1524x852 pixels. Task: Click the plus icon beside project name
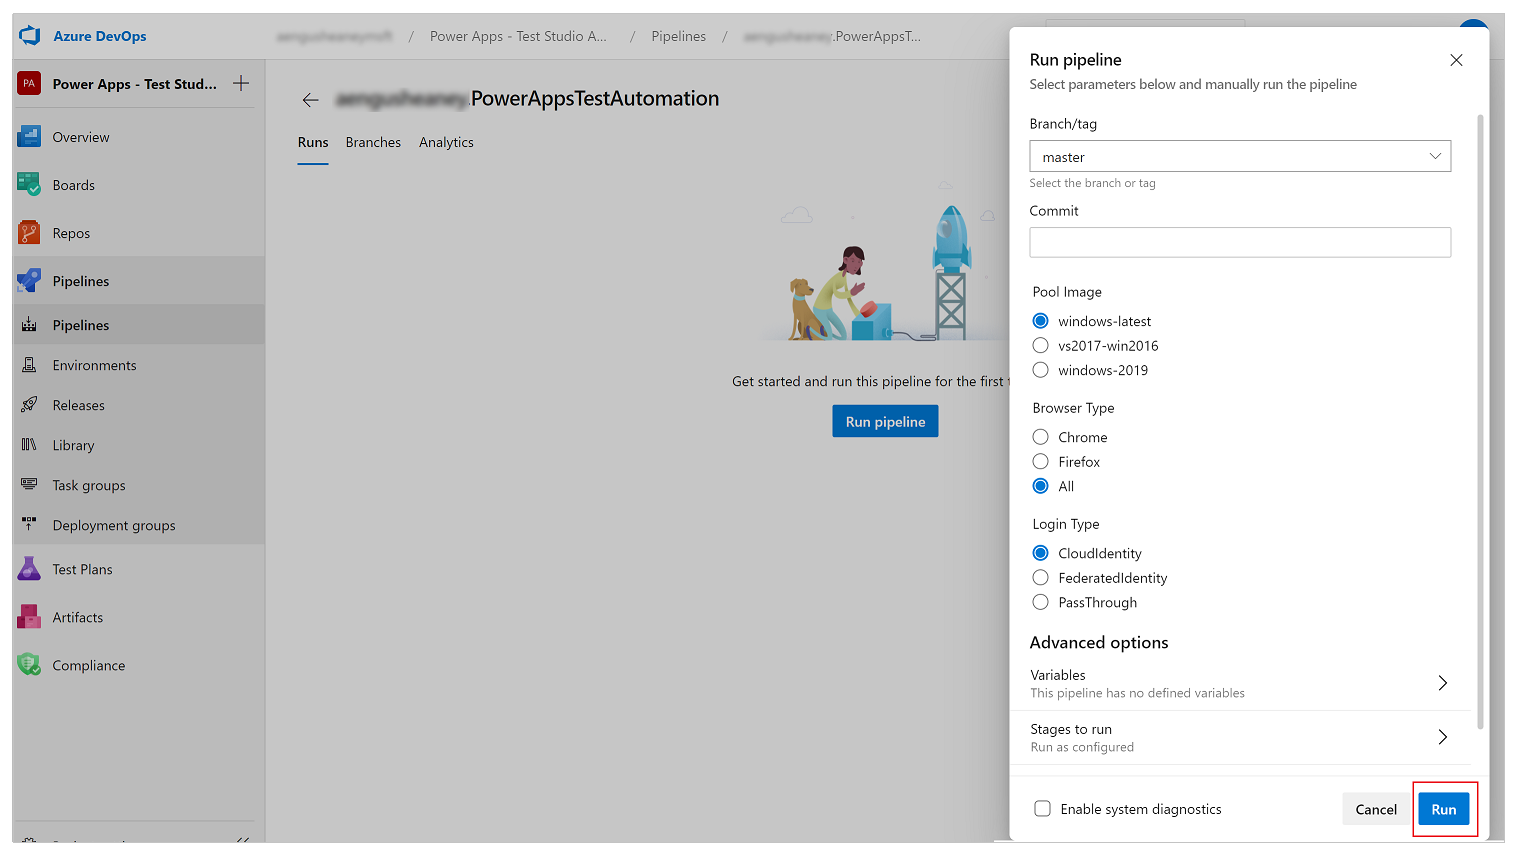click(x=241, y=83)
